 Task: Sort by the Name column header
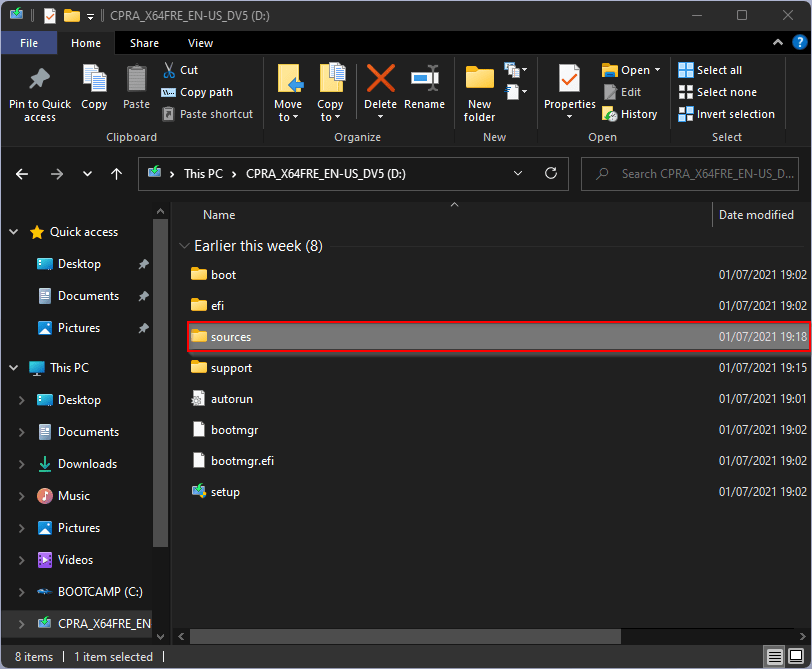(219, 215)
